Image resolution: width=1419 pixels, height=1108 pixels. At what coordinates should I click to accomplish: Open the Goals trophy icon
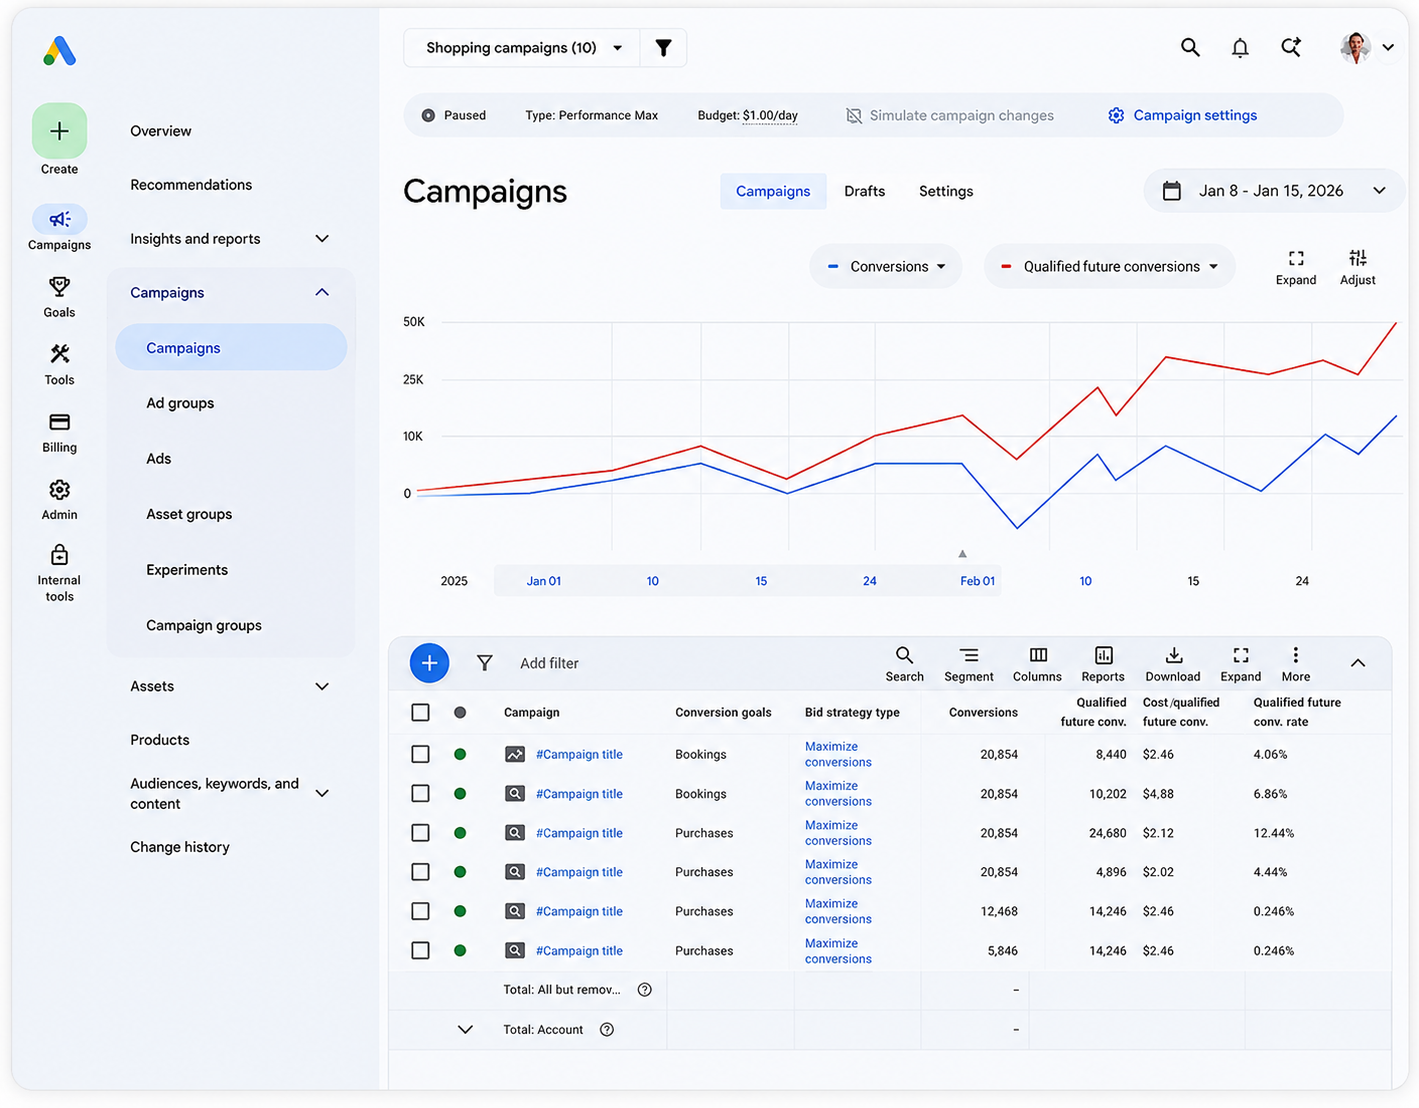(59, 287)
